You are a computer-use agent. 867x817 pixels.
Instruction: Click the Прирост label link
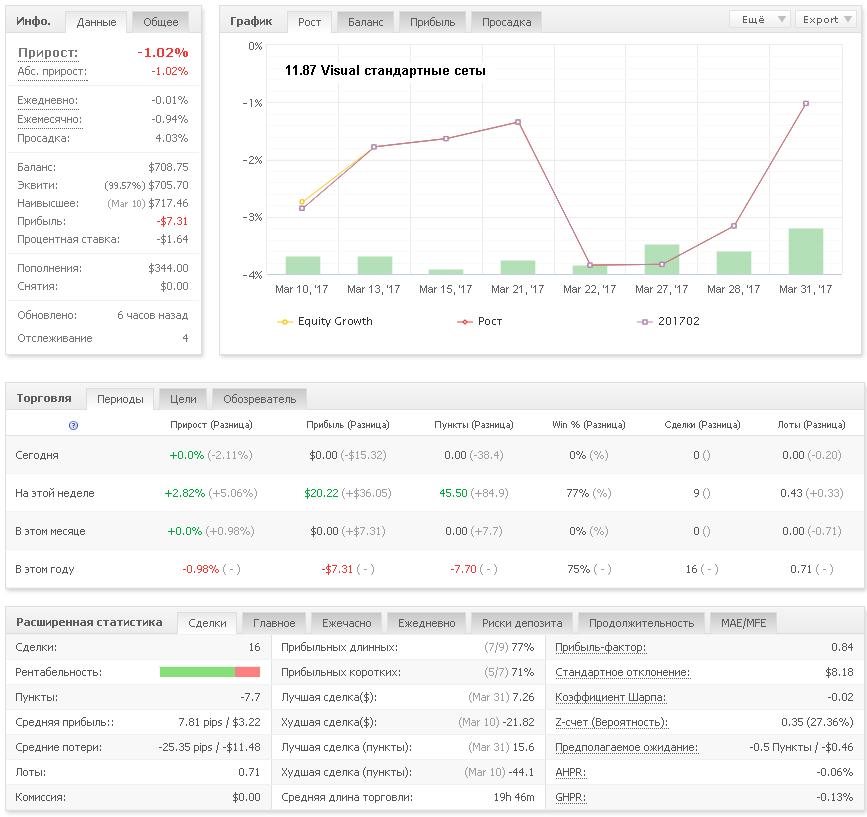click(x=48, y=53)
